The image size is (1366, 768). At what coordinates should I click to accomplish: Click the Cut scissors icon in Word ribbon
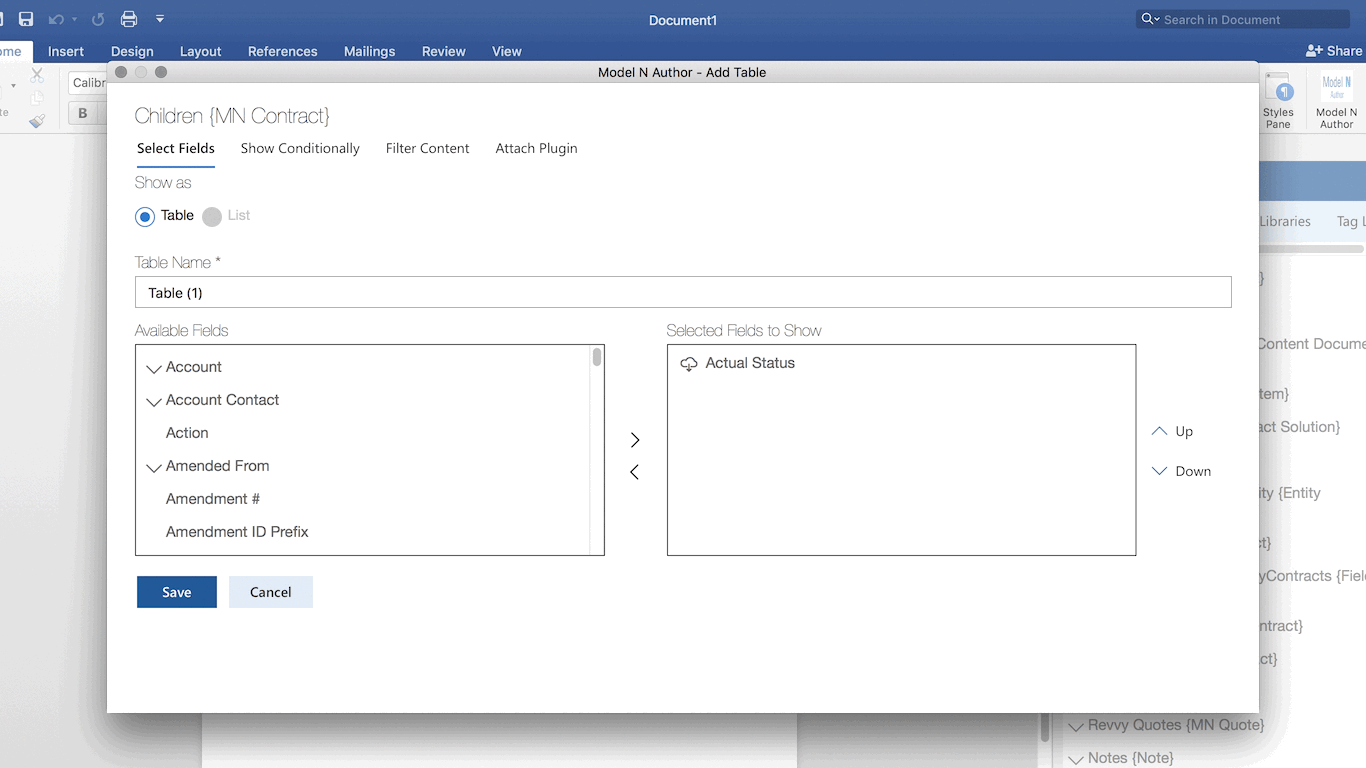click(37, 75)
